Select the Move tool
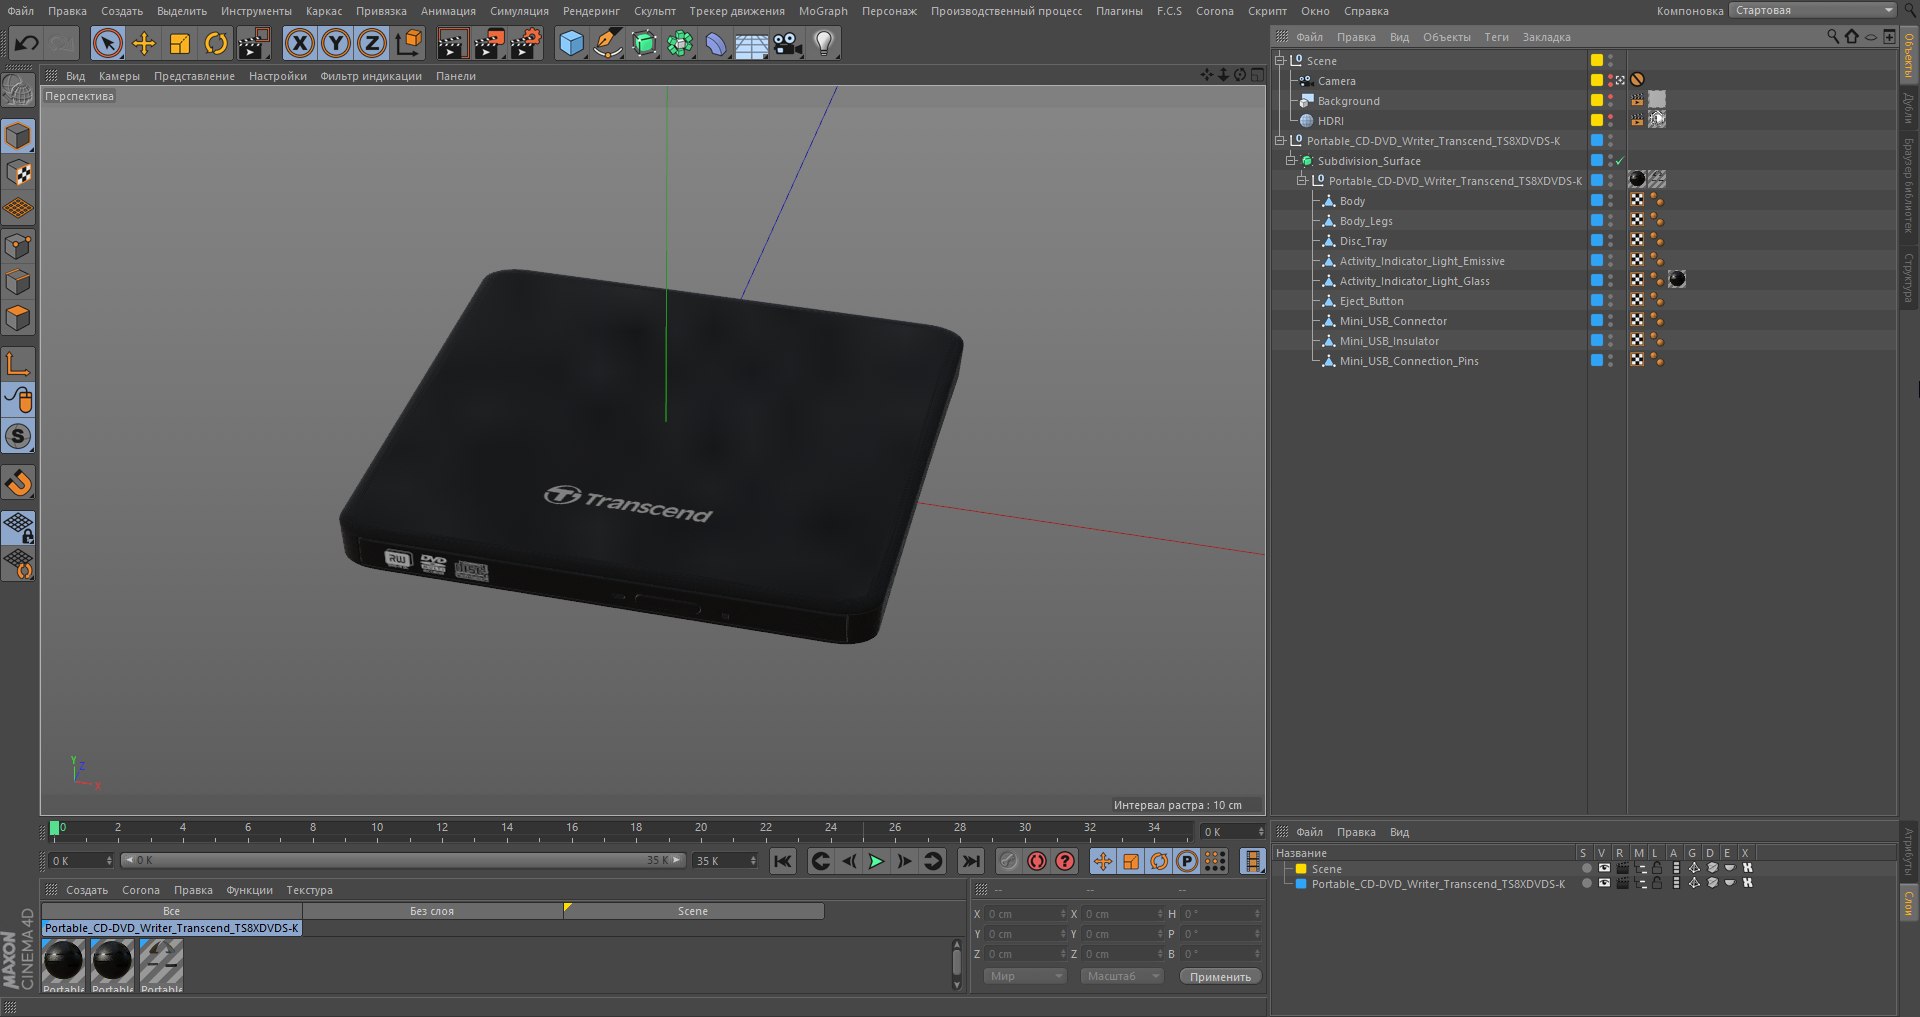This screenshot has height=1017, width=1920. (x=144, y=43)
